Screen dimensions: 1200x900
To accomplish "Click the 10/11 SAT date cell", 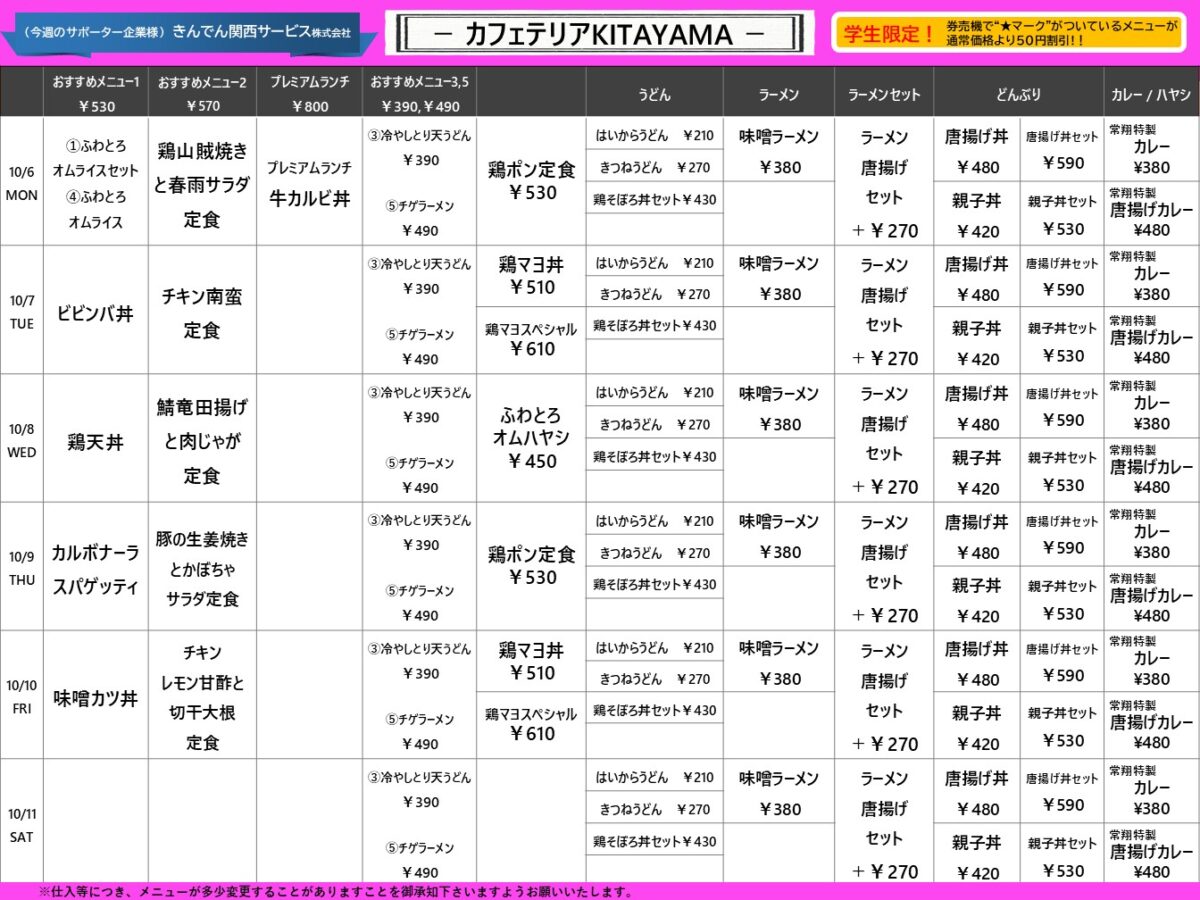I will [x=21, y=823].
